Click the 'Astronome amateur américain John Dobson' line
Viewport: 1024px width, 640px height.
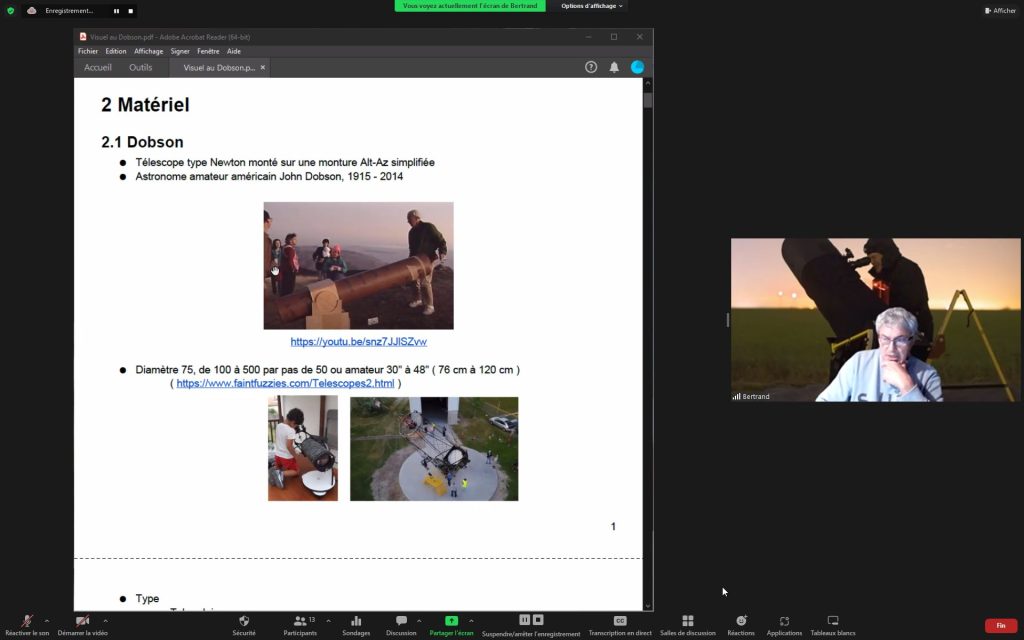269,176
